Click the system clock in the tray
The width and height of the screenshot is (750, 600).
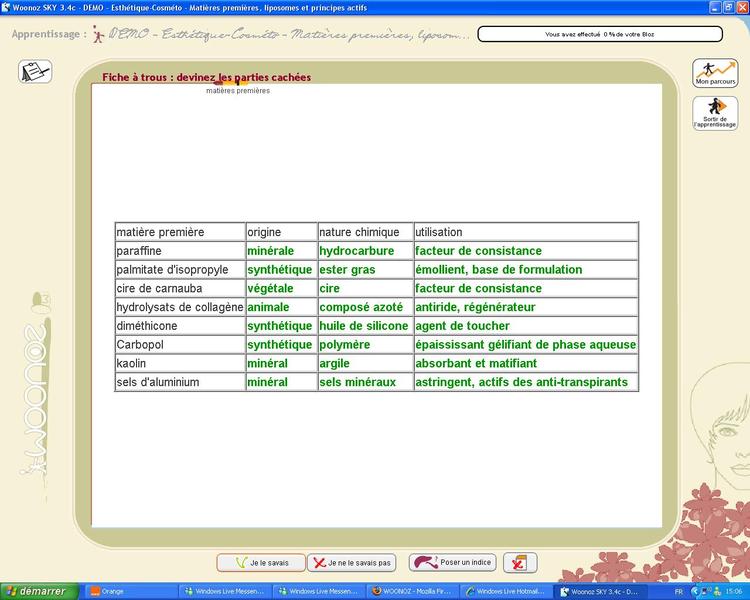click(733, 591)
